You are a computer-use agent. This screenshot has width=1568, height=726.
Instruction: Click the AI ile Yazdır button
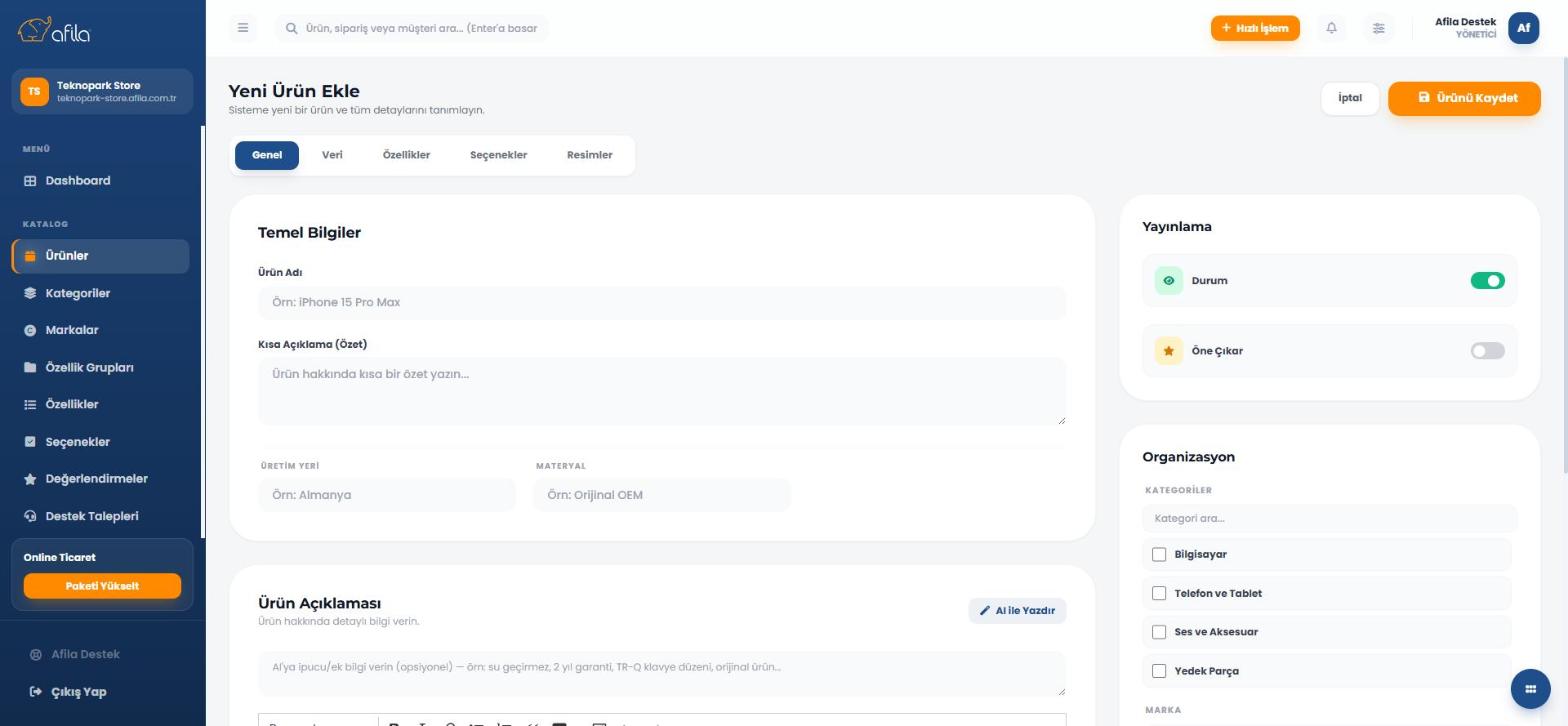pos(1017,611)
